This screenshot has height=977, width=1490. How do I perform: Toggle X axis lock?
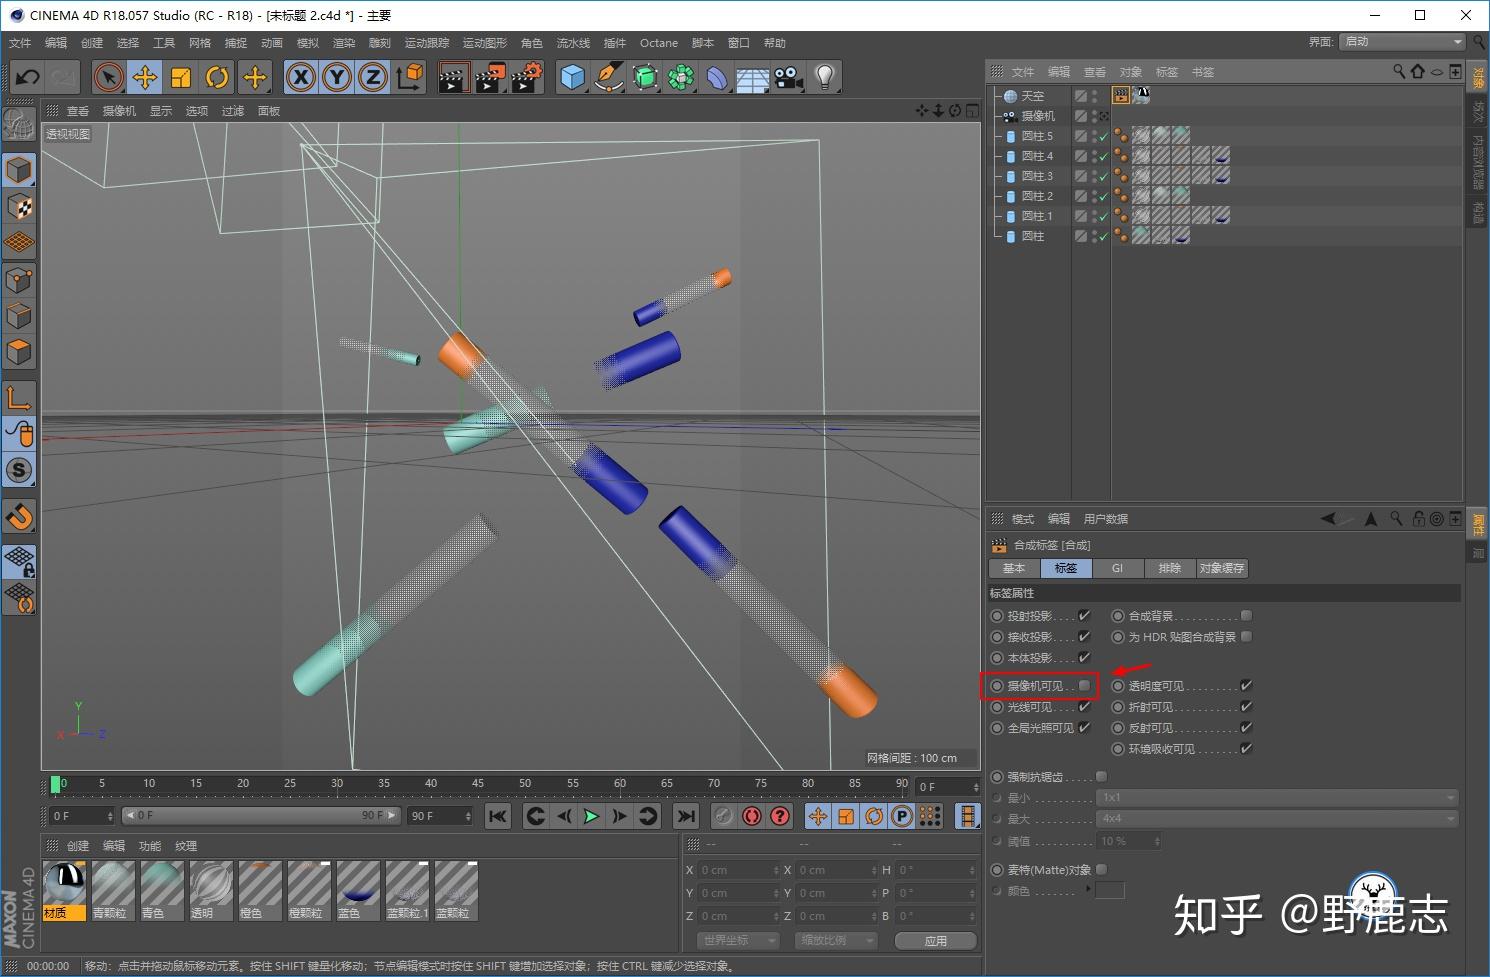point(300,77)
